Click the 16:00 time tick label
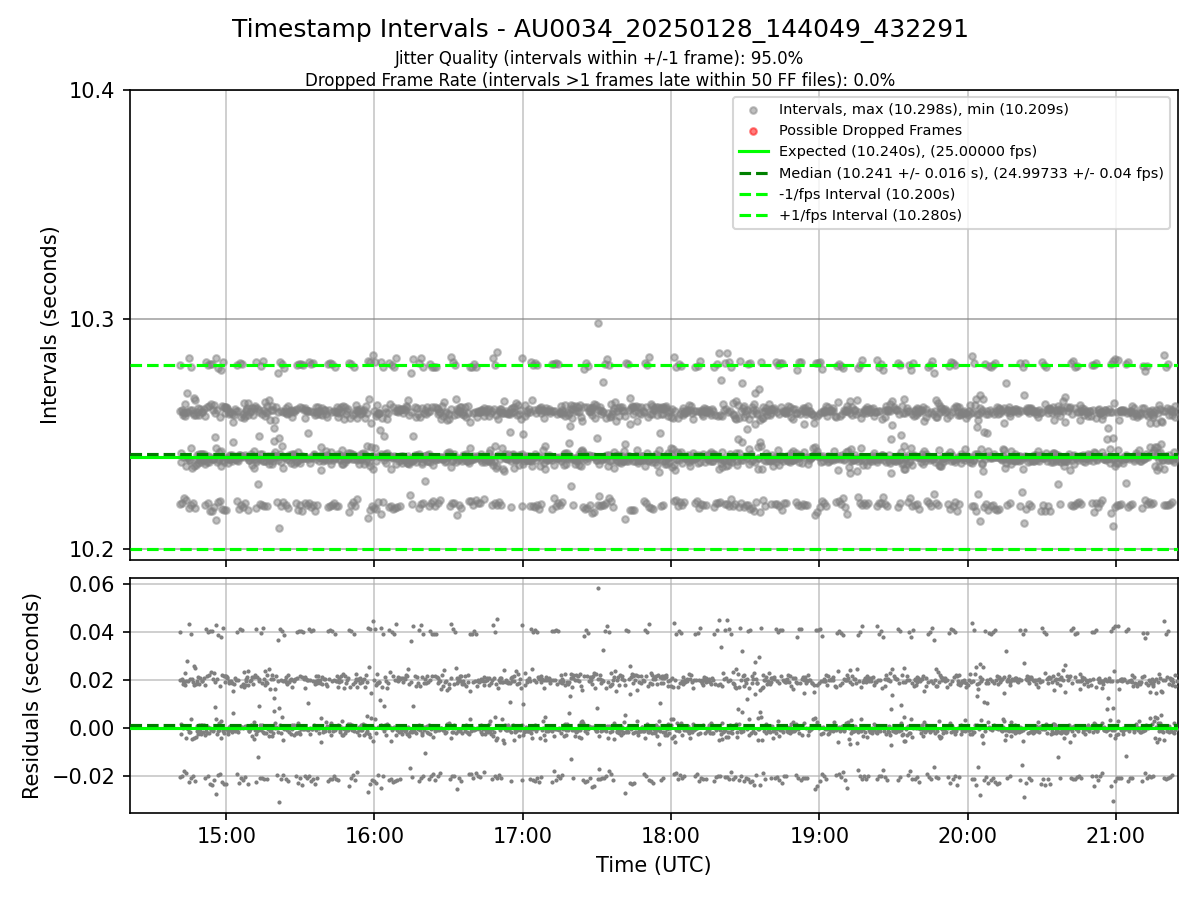Viewport: 1200px width, 900px height. point(374,835)
